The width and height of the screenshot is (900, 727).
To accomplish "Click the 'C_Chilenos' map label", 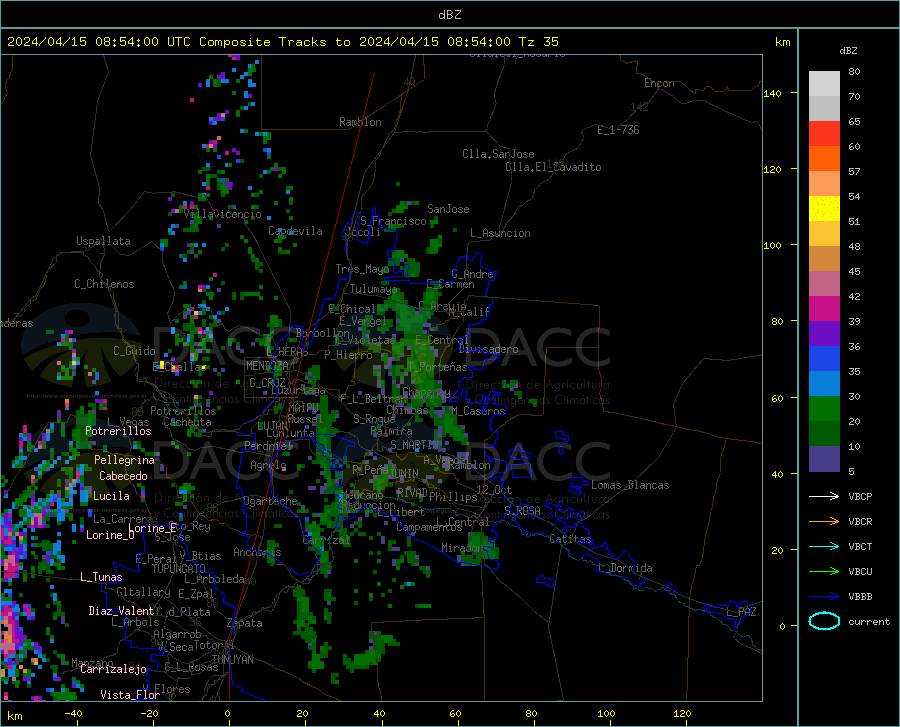I will click(x=104, y=284).
